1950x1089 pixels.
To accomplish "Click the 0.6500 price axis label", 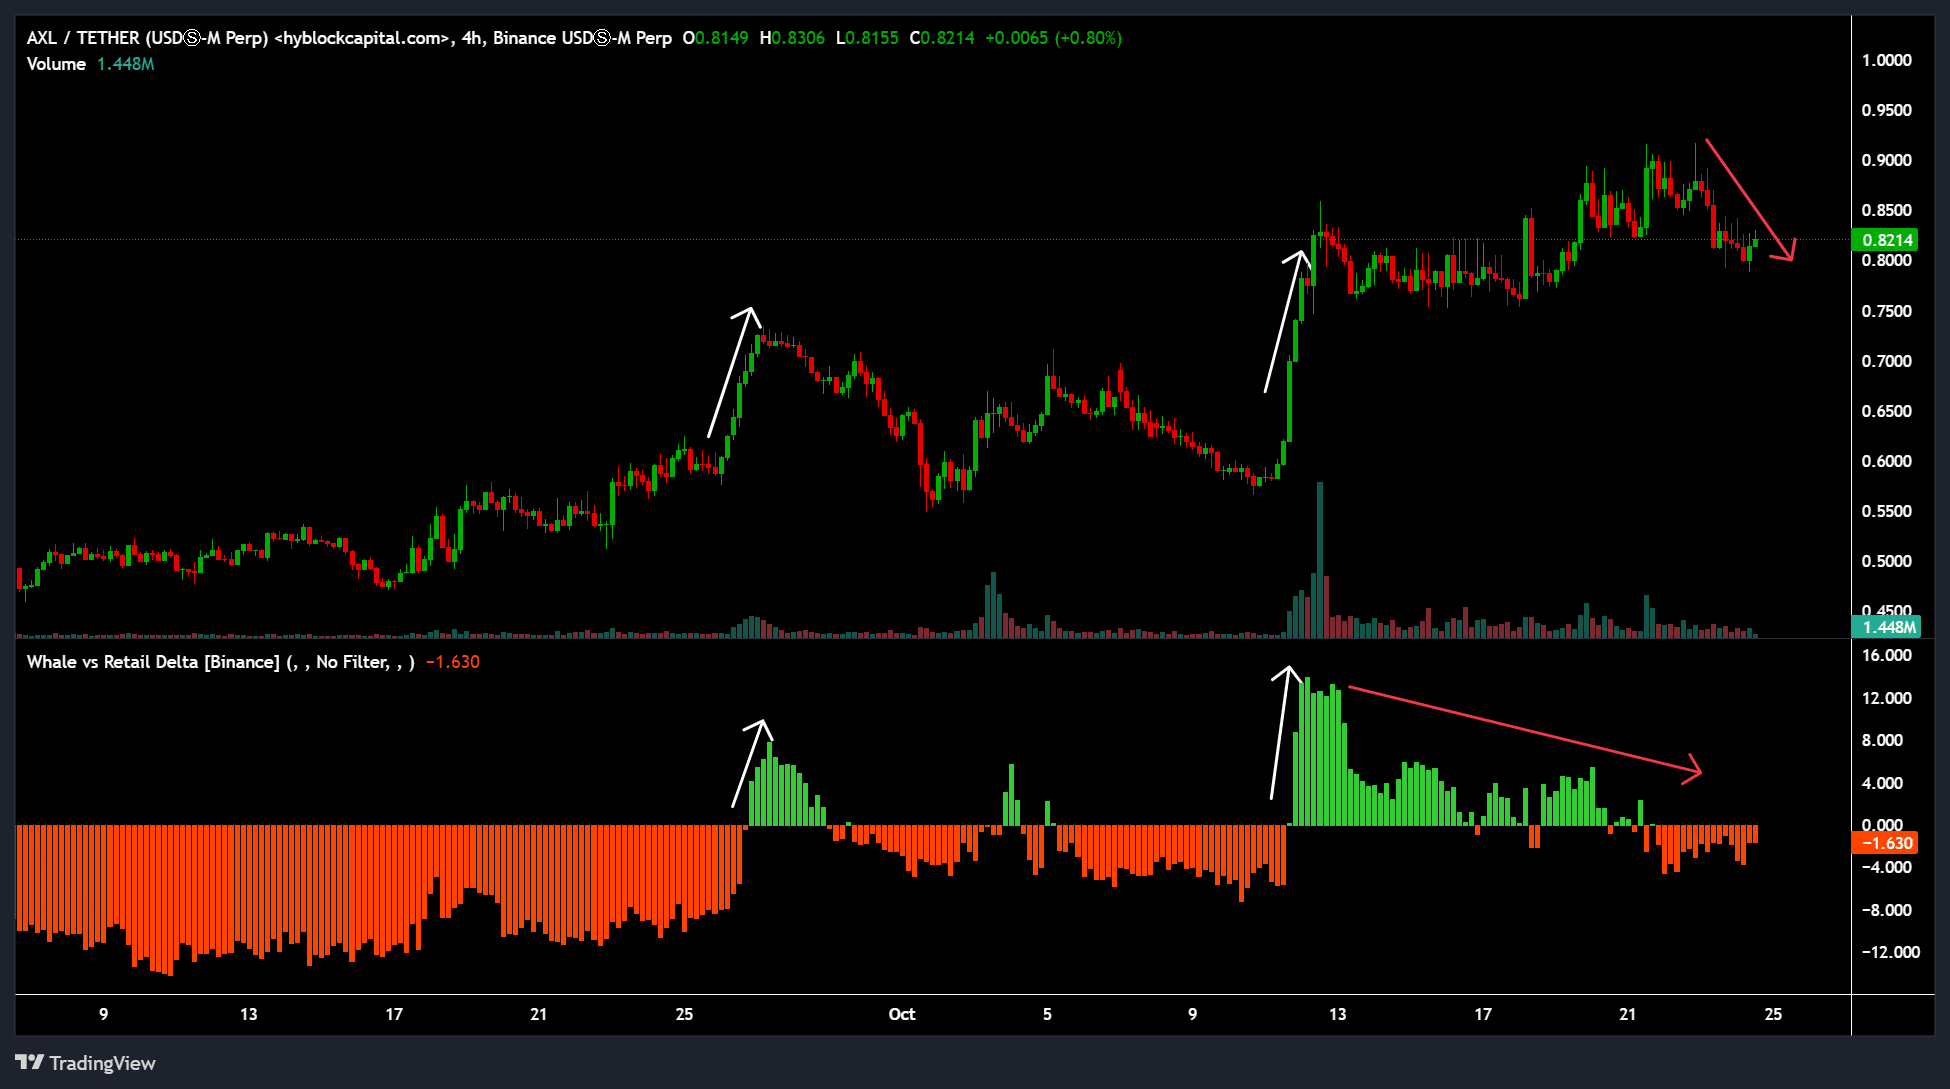I will [x=1886, y=411].
